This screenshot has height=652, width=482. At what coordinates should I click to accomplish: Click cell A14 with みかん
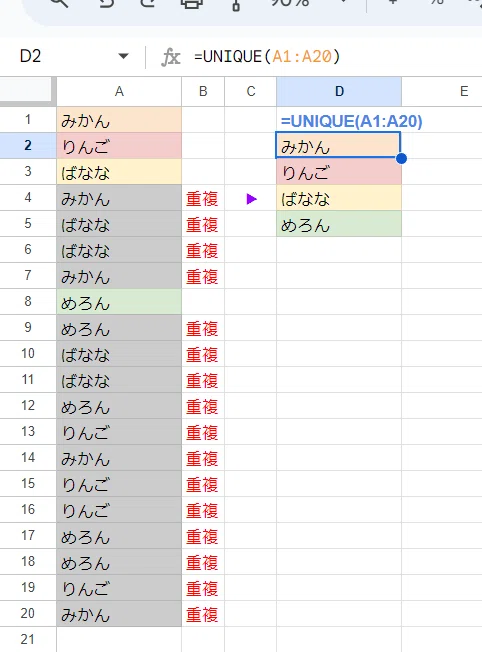119,457
